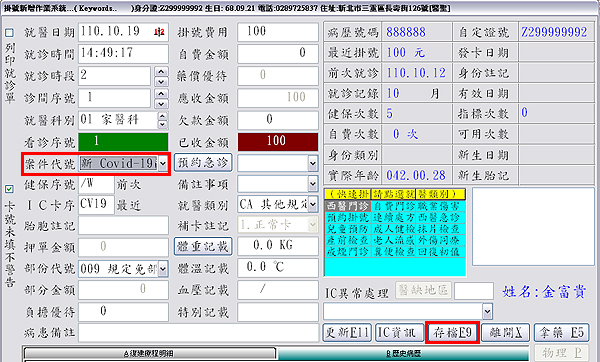Click the IC卡序 field showing CV19
Viewport: 600px width, 362px height.
pyautogui.click(x=96, y=205)
